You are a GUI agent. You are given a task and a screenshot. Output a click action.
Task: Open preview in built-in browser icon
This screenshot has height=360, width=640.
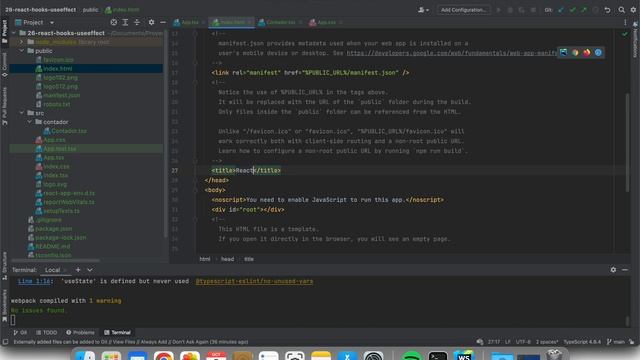(x=563, y=52)
